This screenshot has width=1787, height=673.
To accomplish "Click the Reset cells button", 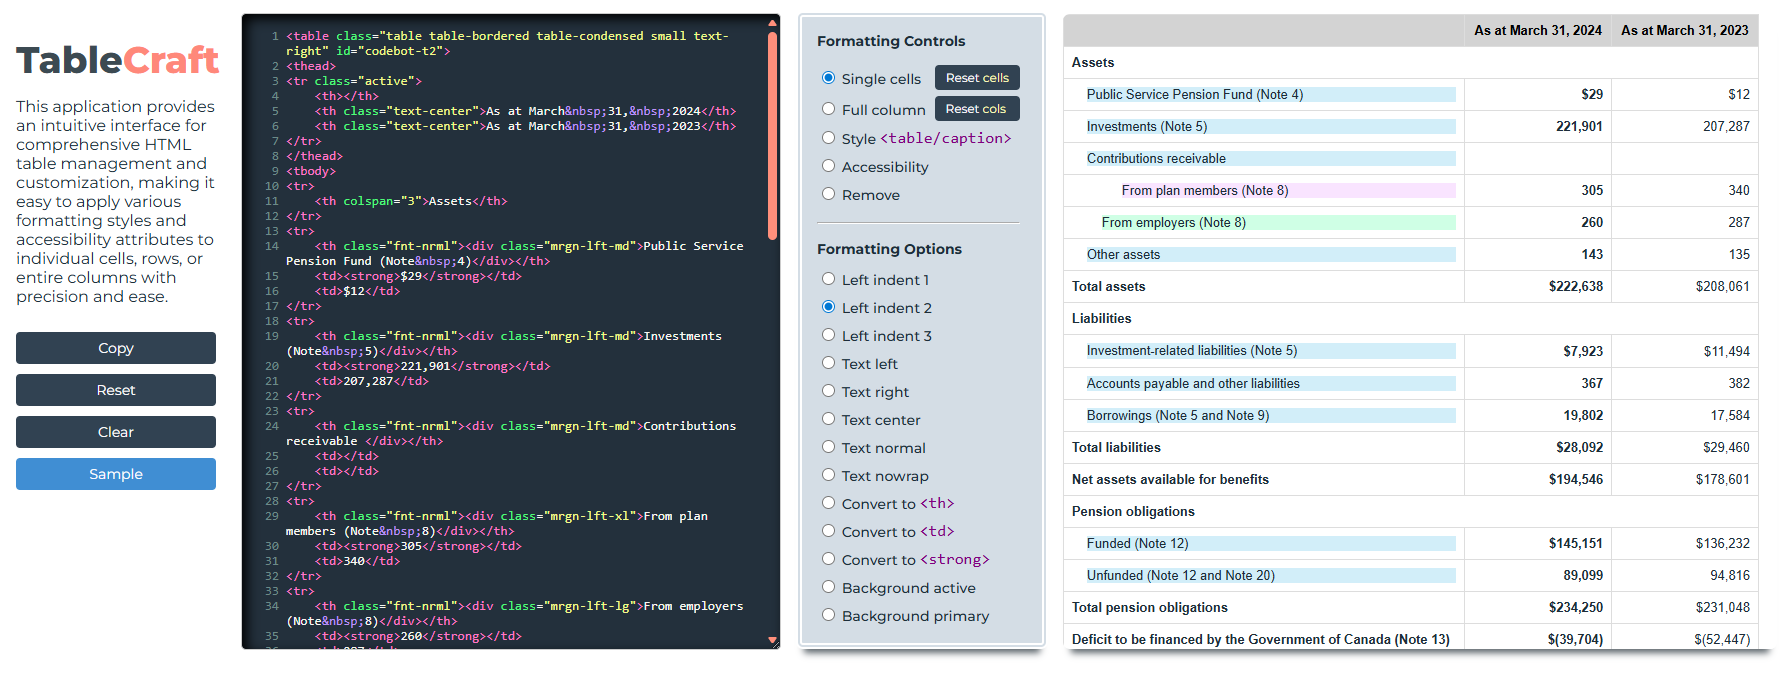I will point(977,78).
